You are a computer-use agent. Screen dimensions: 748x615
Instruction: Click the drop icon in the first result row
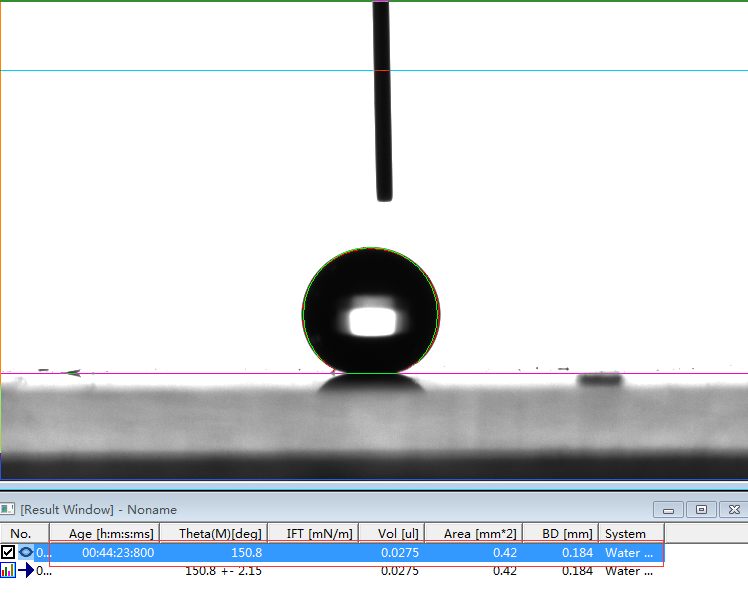tap(26, 552)
